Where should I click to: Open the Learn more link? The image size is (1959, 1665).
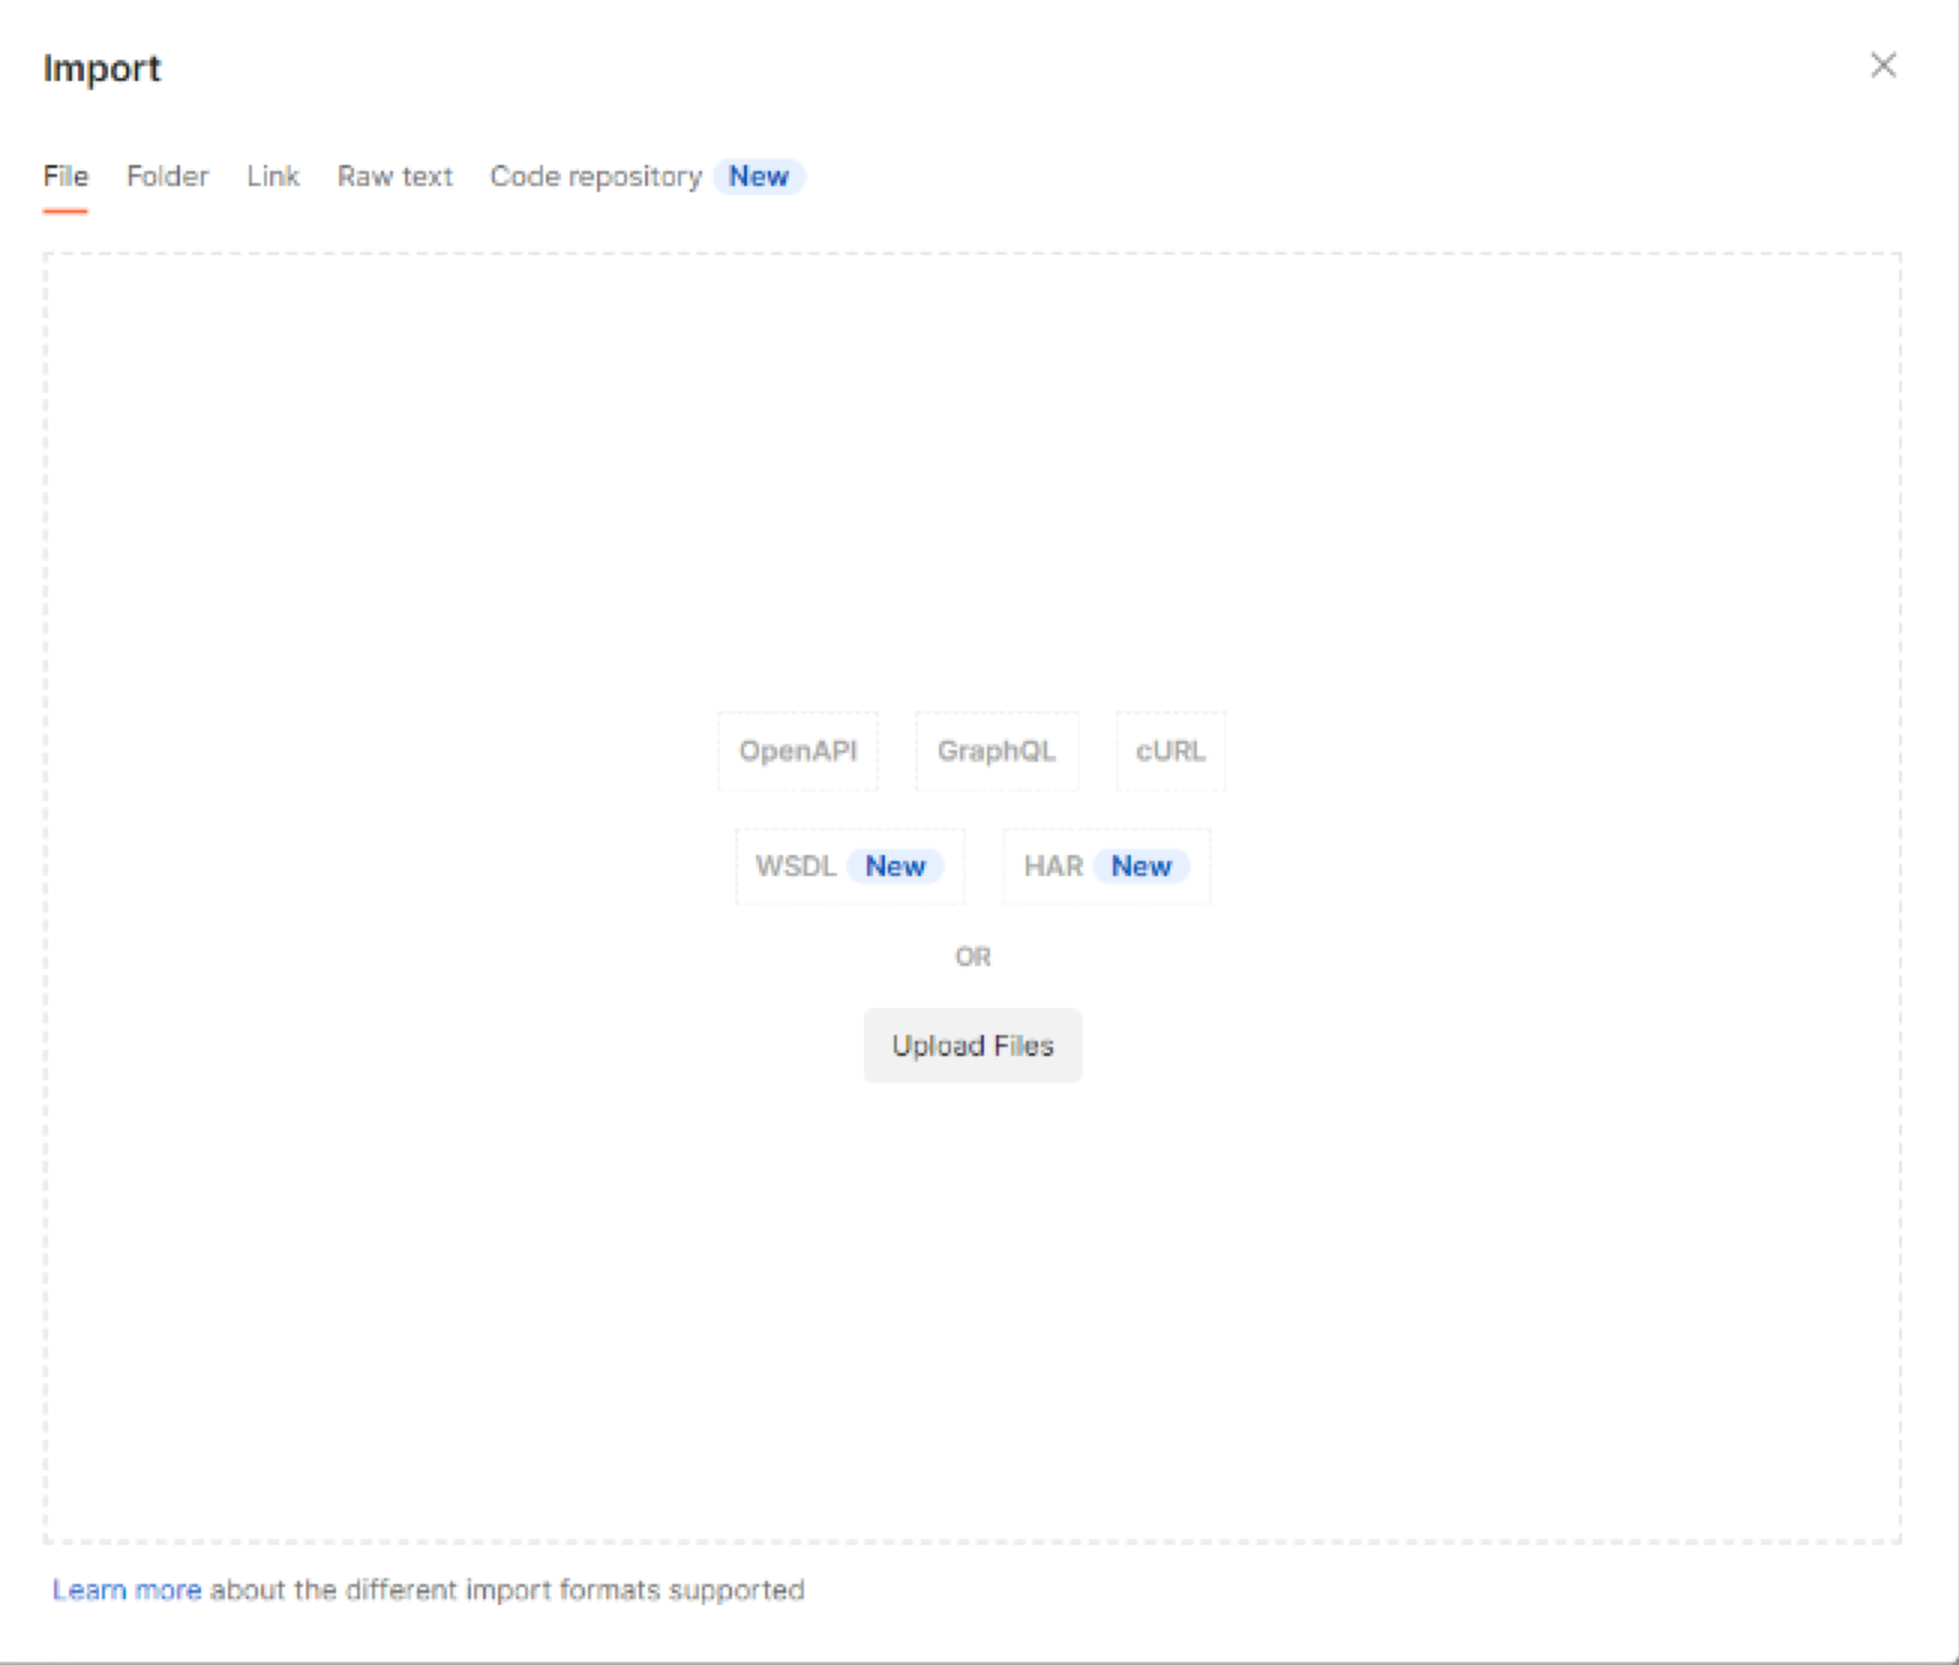coord(127,1590)
